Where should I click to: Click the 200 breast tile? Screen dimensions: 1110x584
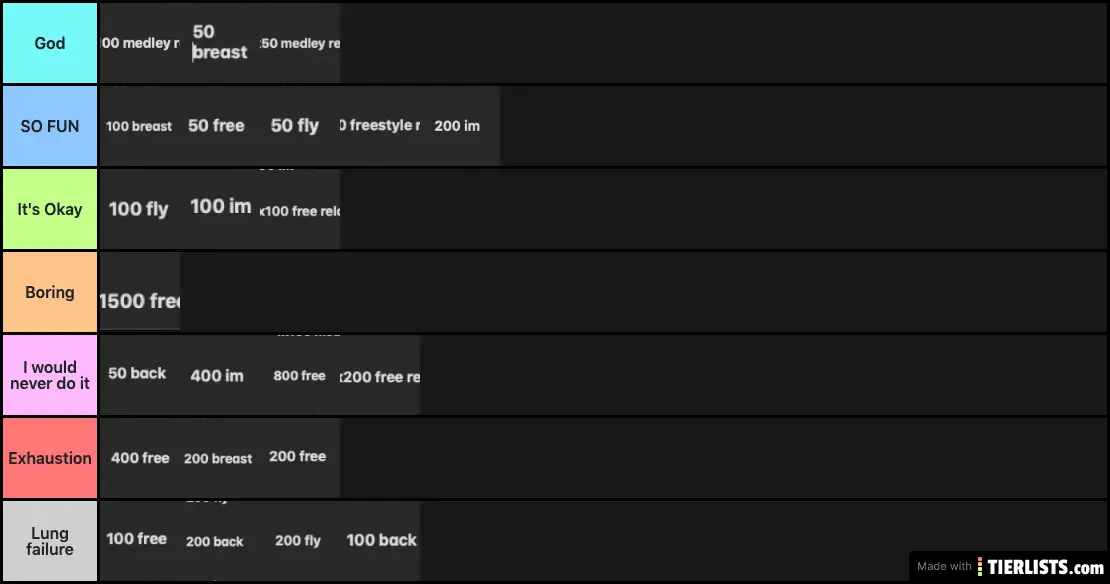pyautogui.click(x=218, y=459)
